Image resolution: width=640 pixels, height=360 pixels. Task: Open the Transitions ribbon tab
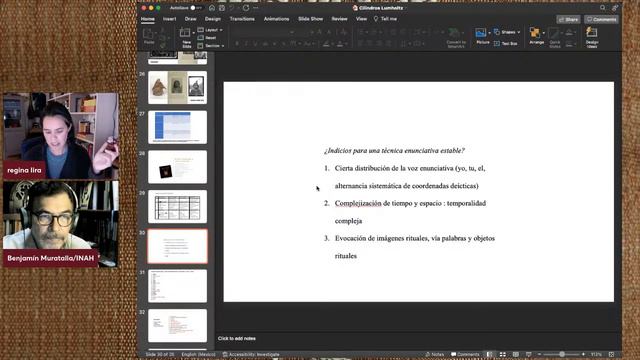click(x=242, y=19)
